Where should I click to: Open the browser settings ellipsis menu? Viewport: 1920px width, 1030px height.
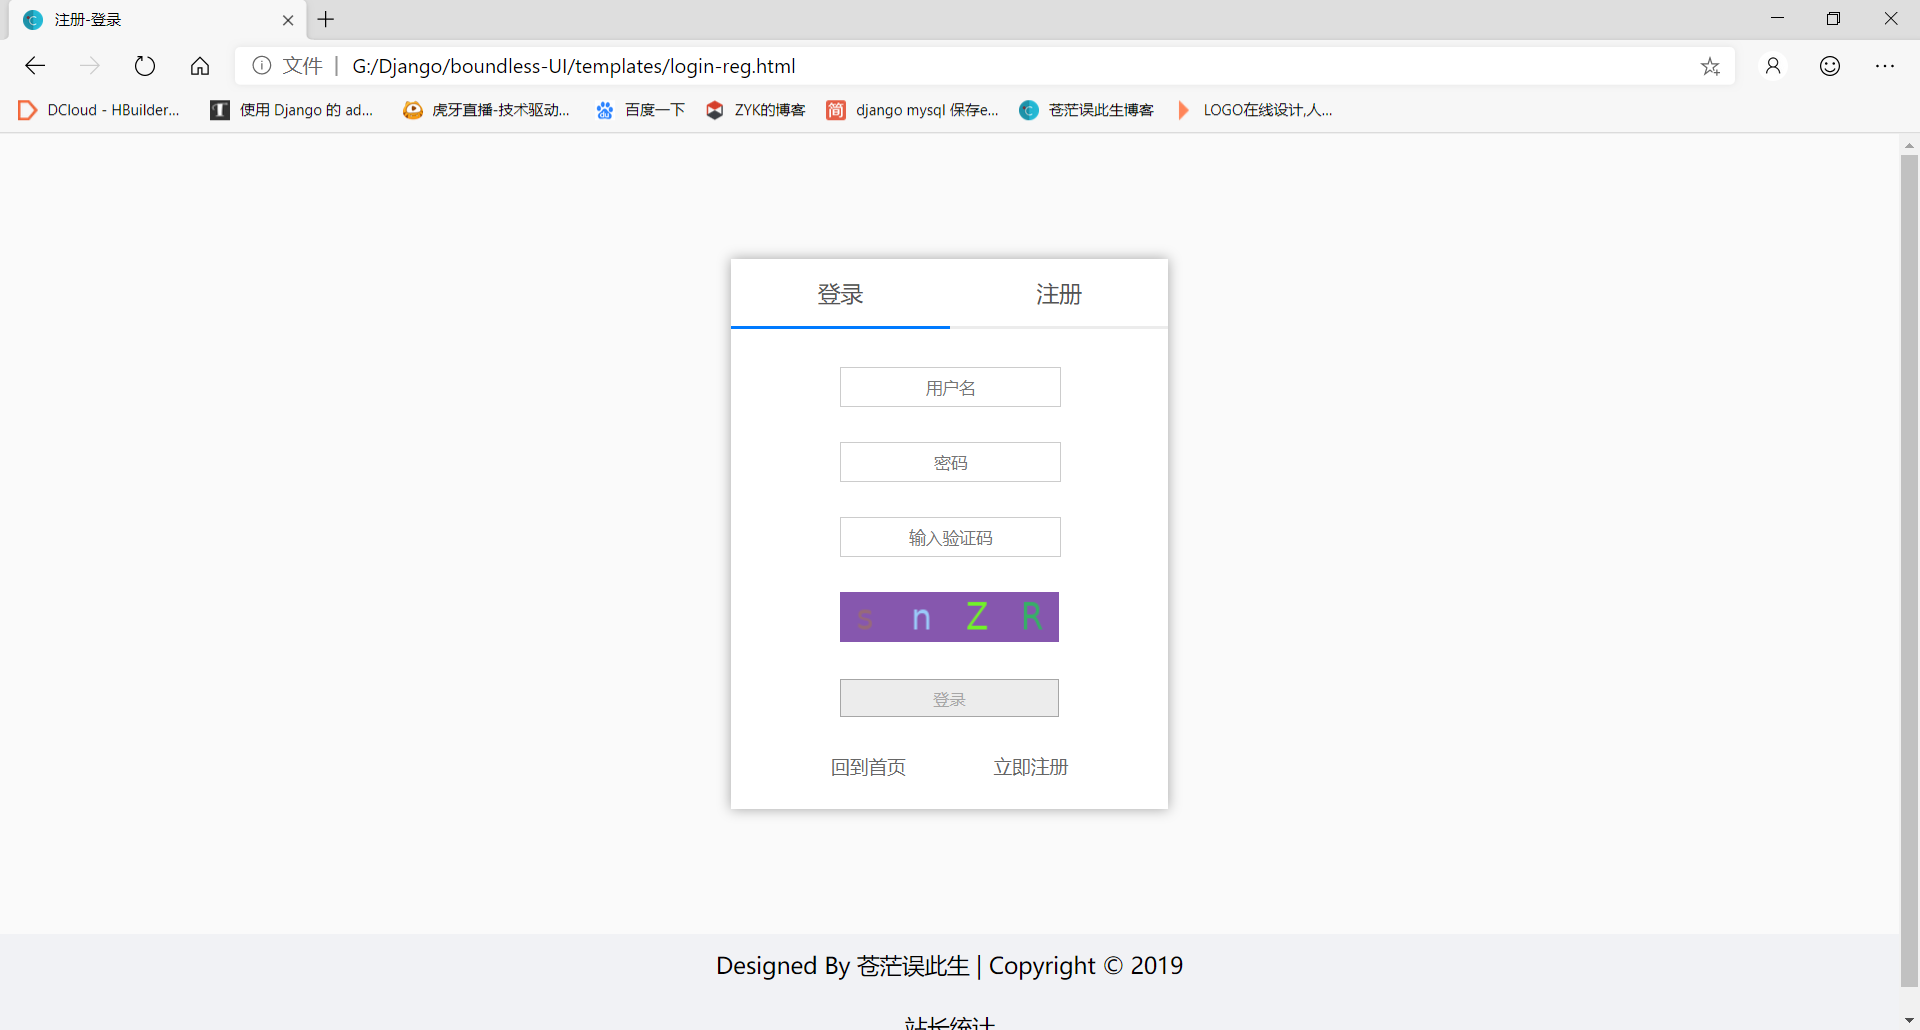pos(1885,66)
